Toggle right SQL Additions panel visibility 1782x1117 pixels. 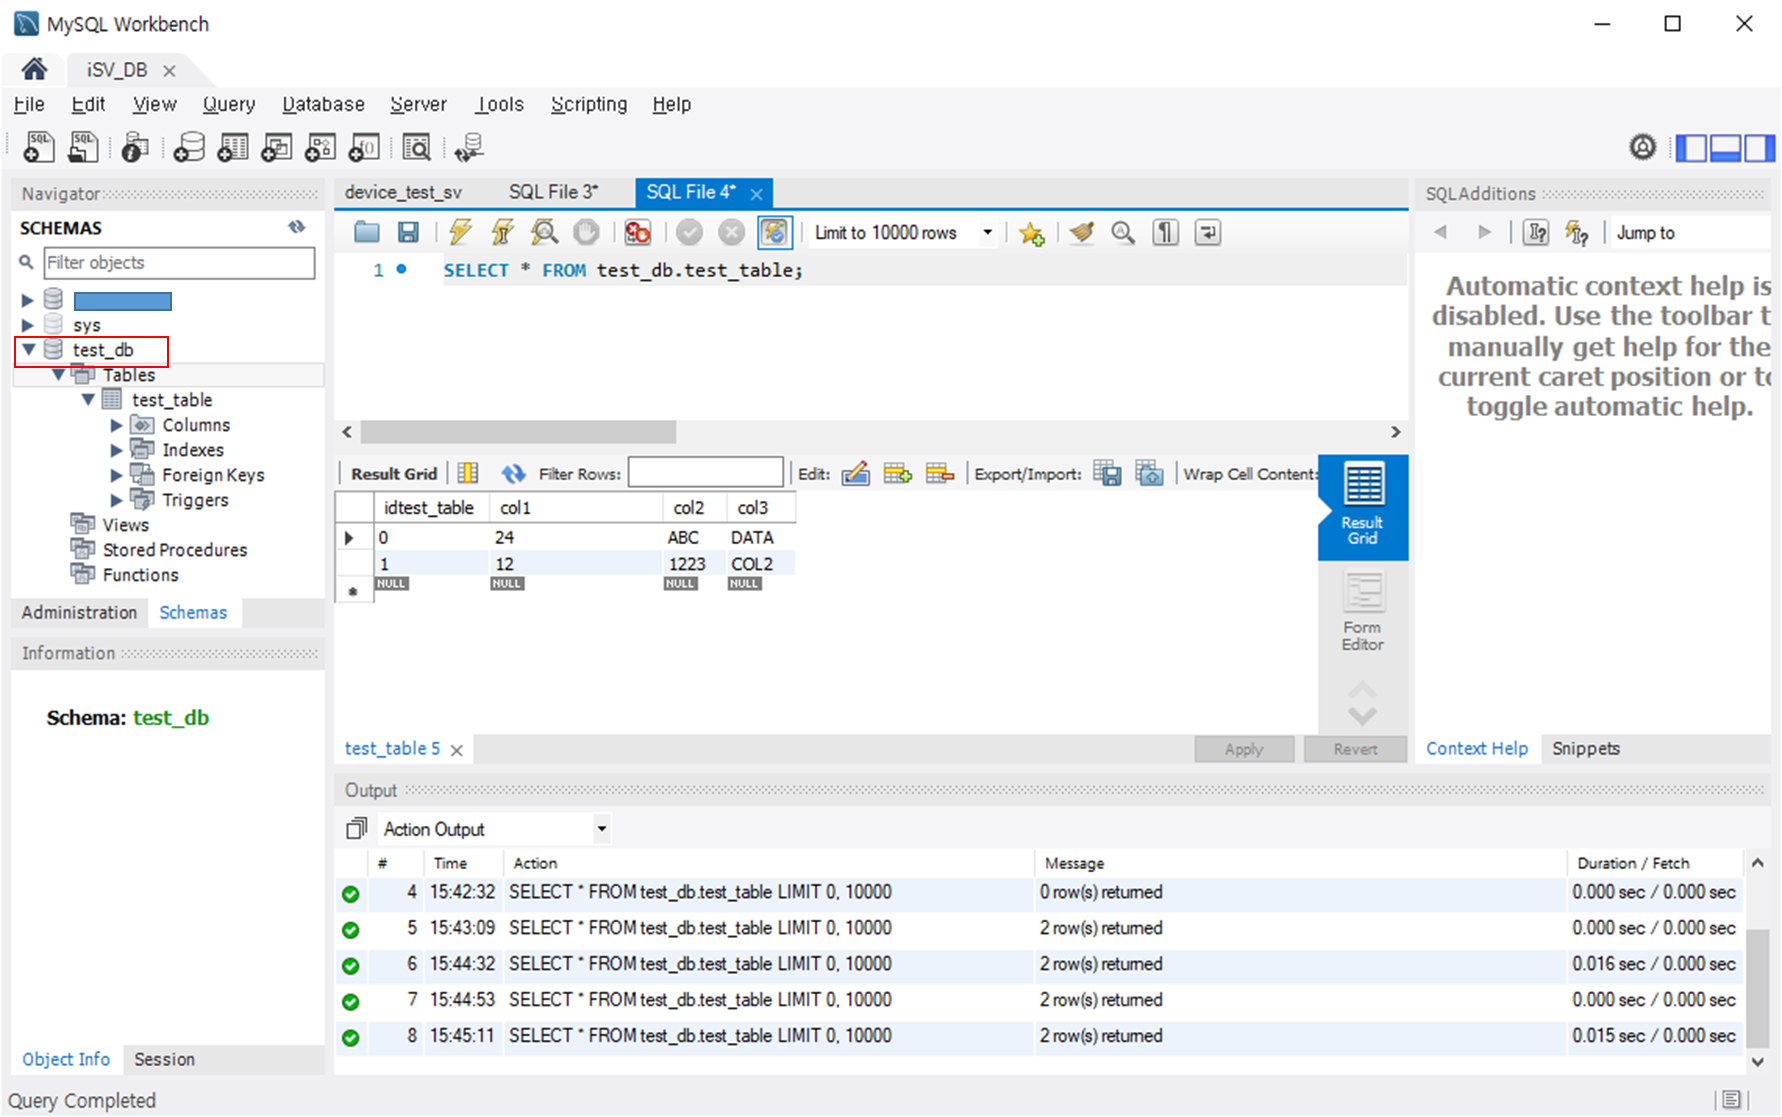tap(1760, 148)
